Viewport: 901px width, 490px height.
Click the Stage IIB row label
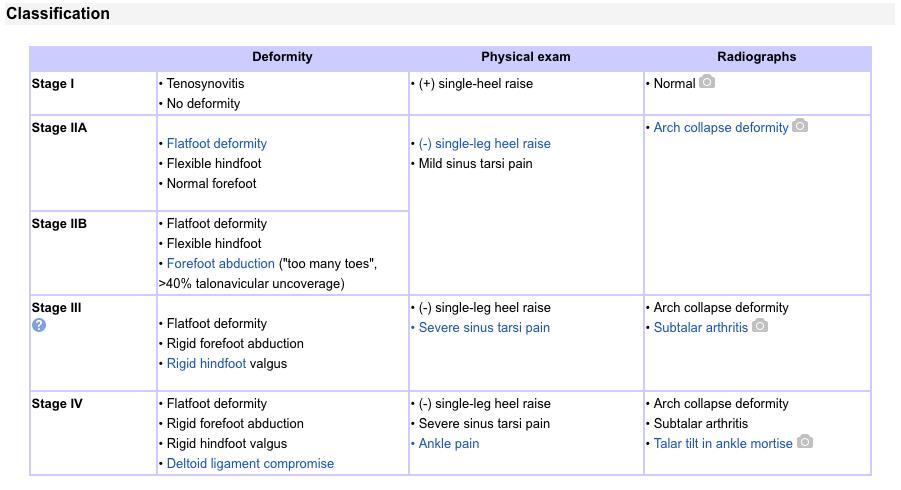[x=59, y=223]
